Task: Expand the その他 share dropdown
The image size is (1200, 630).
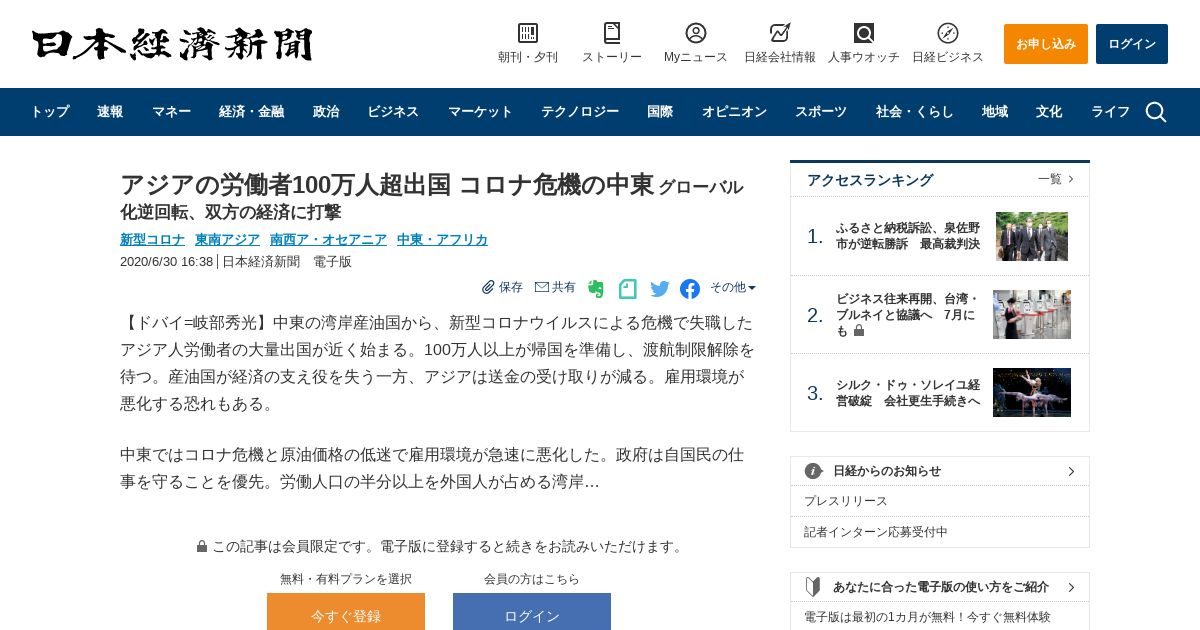Action: click(x=733, y=287)
